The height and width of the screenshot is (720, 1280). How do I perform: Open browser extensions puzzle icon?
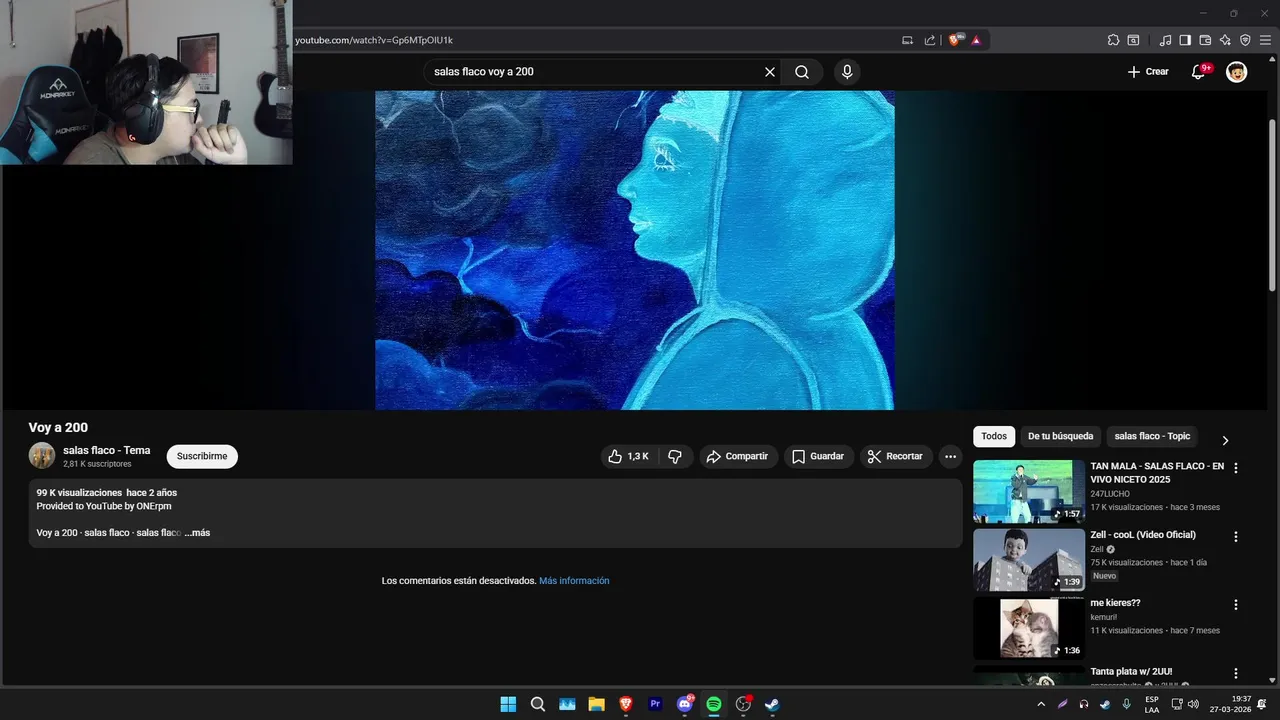tap(1113, 41)
